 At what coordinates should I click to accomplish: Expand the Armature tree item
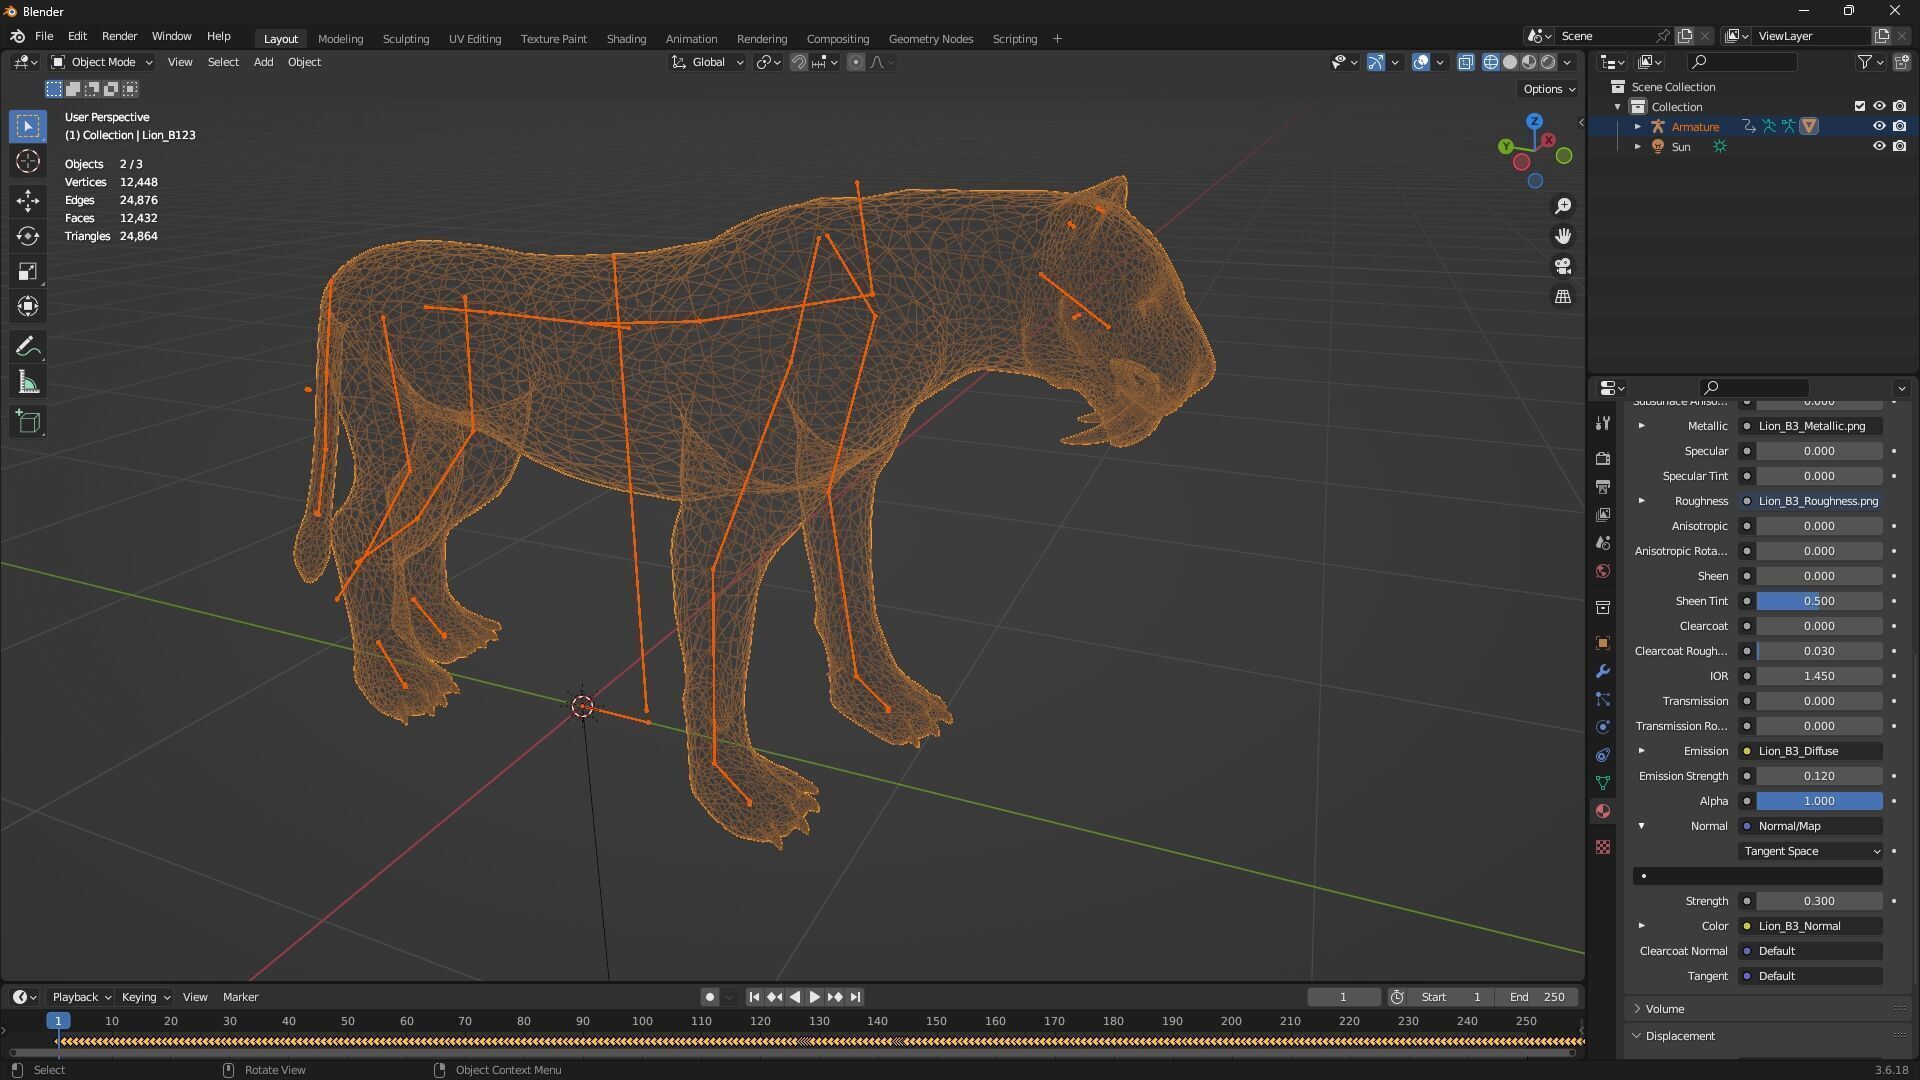[1637, 126]
